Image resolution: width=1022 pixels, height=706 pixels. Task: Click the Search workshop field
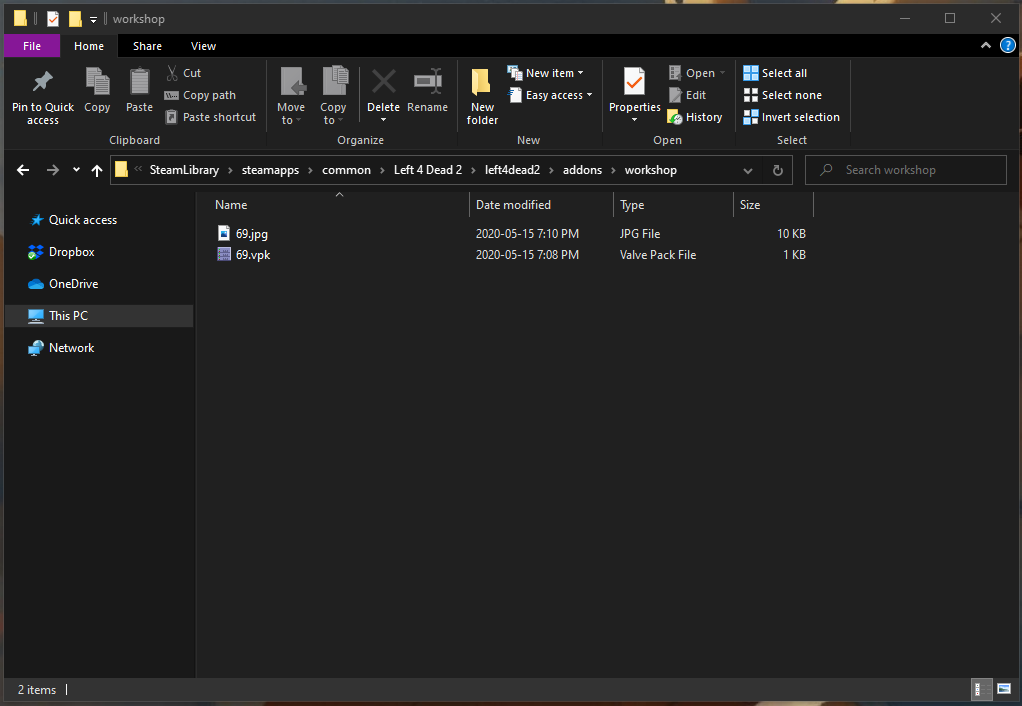[906, 170]
